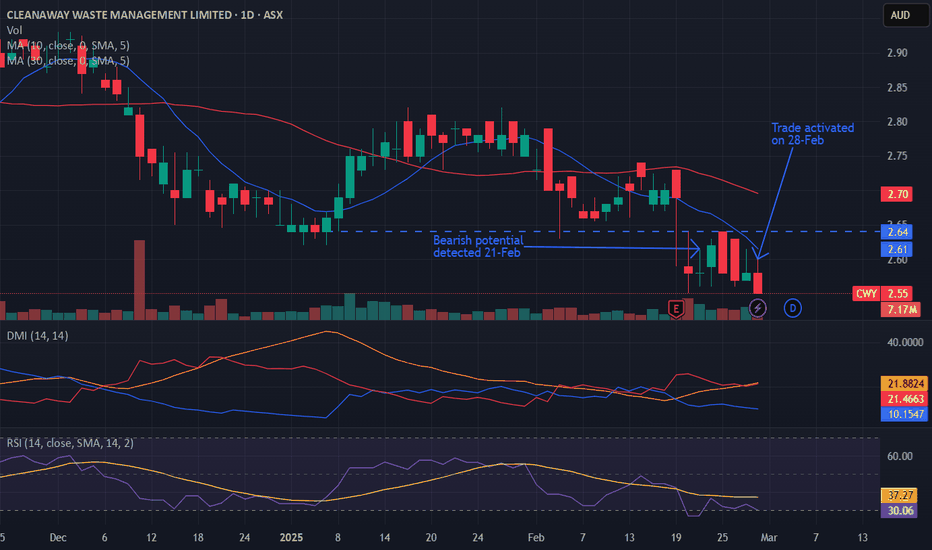Click the 37.27 RSI average label
The height and width of the screenshot is (550, 932).
(x=900, y=495)
